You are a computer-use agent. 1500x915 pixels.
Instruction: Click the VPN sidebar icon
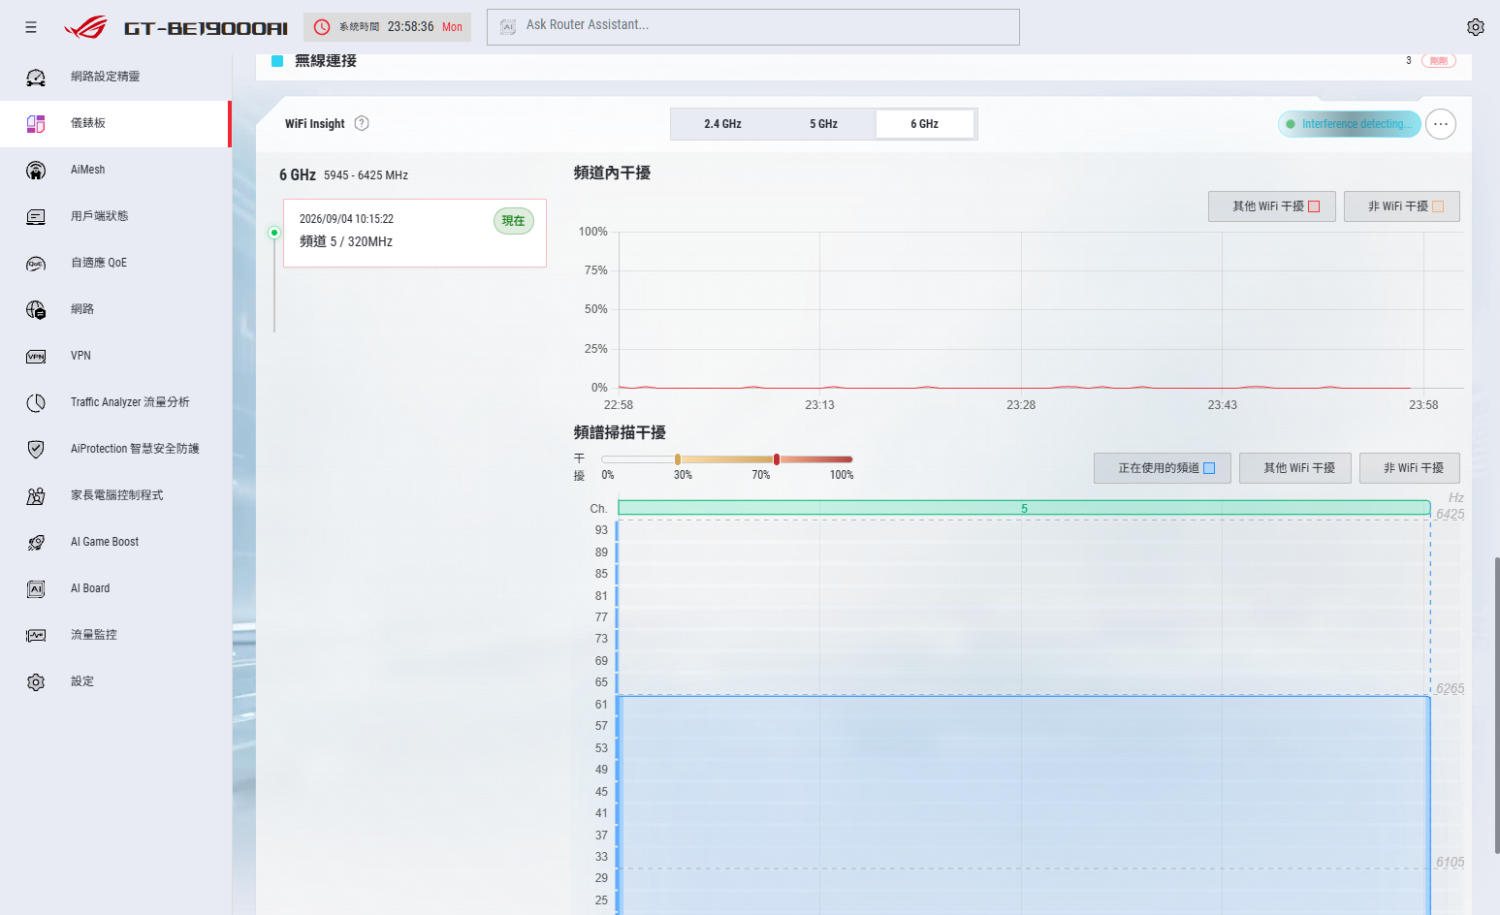pyautogui.click(x=36, y=356)
